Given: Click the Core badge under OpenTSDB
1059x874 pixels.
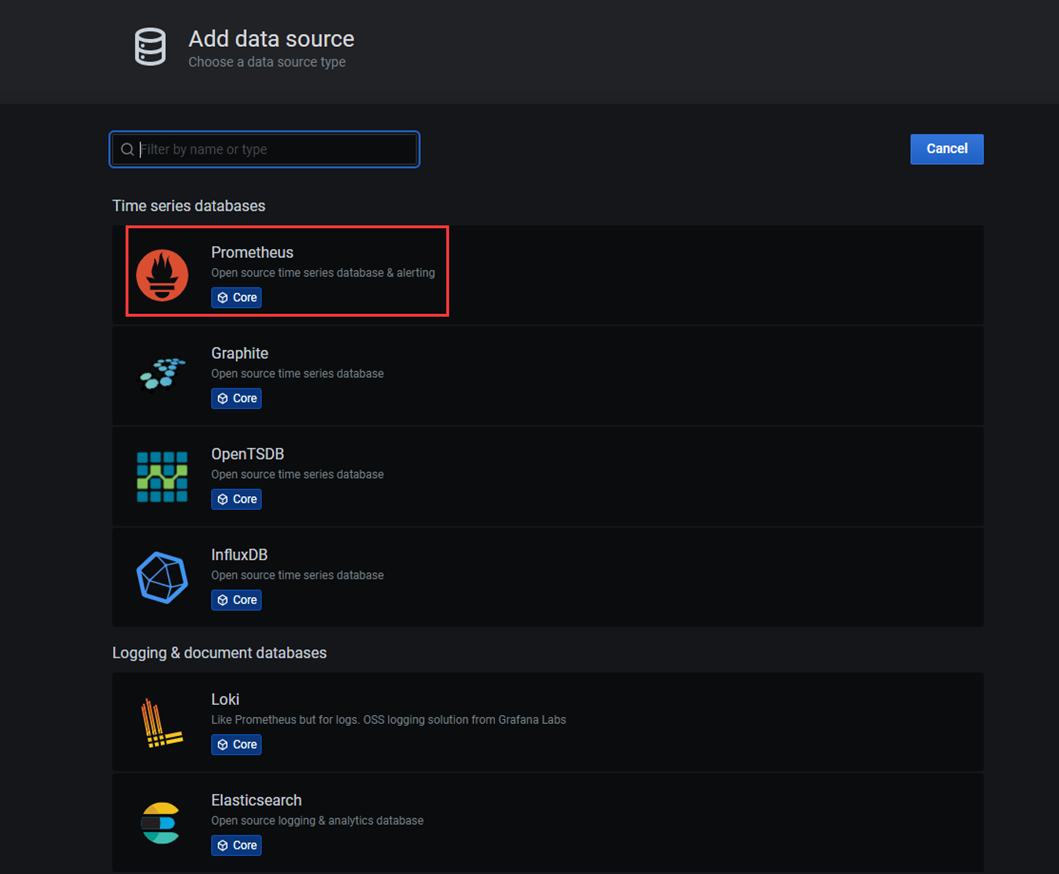Looking at the screenshot, I should click(236, 499).
